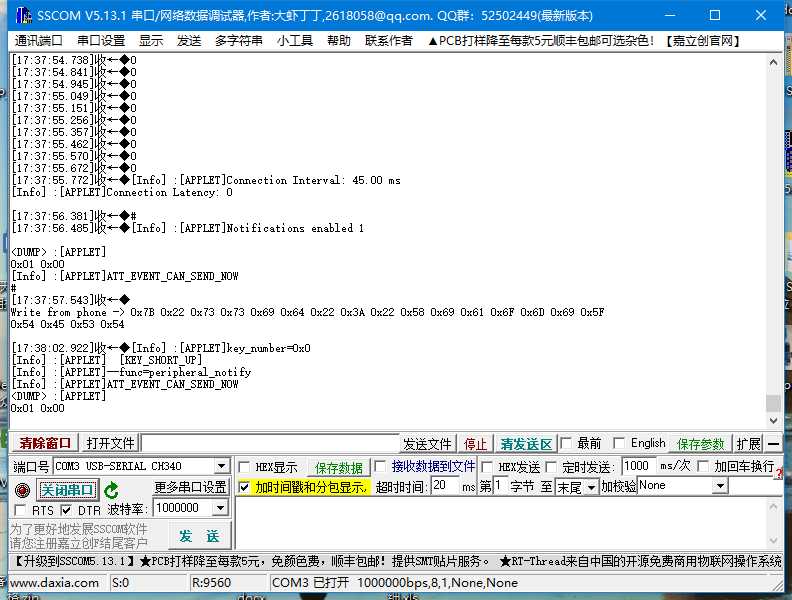Click the 关闭串口 button
This screenshot has height=600, width=792.
[x=67, y=489]
